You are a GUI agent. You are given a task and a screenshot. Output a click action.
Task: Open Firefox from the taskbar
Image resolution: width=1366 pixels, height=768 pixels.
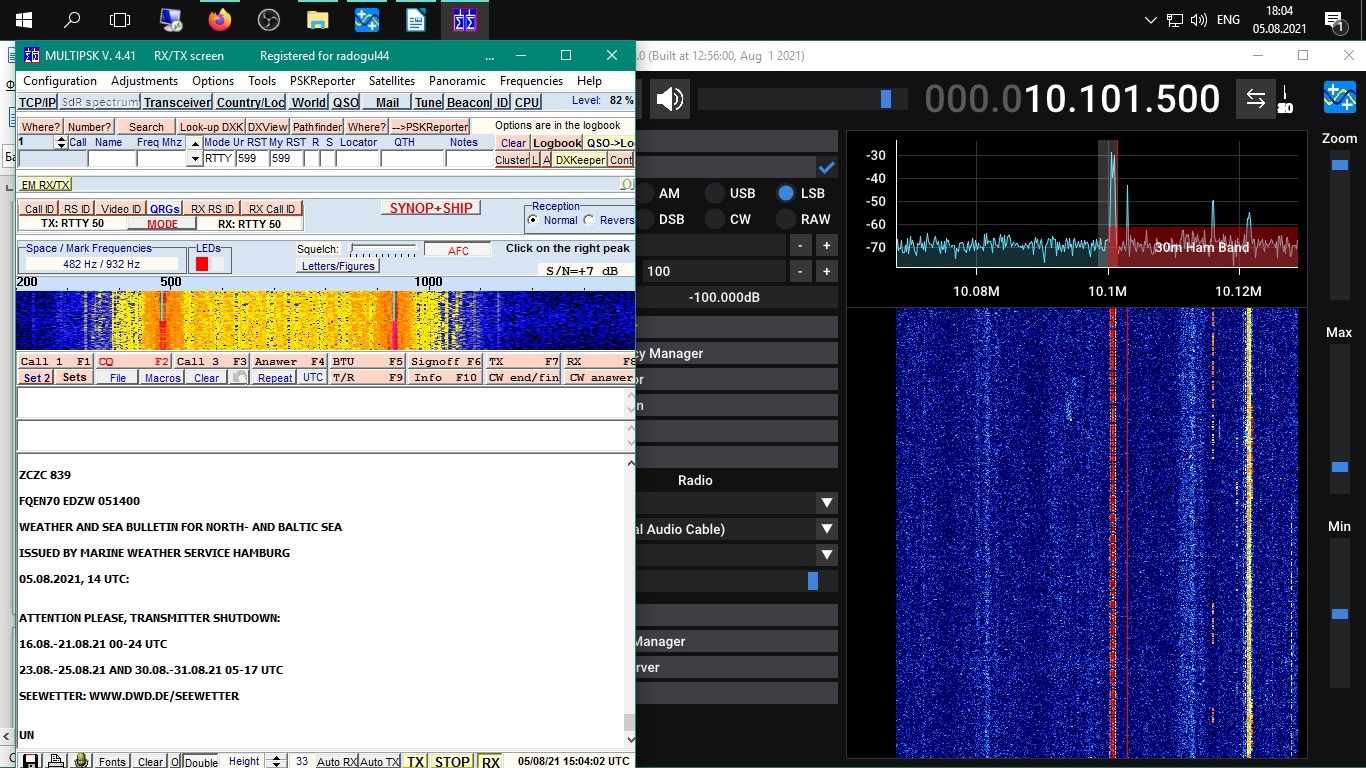(x=219, y=20)
